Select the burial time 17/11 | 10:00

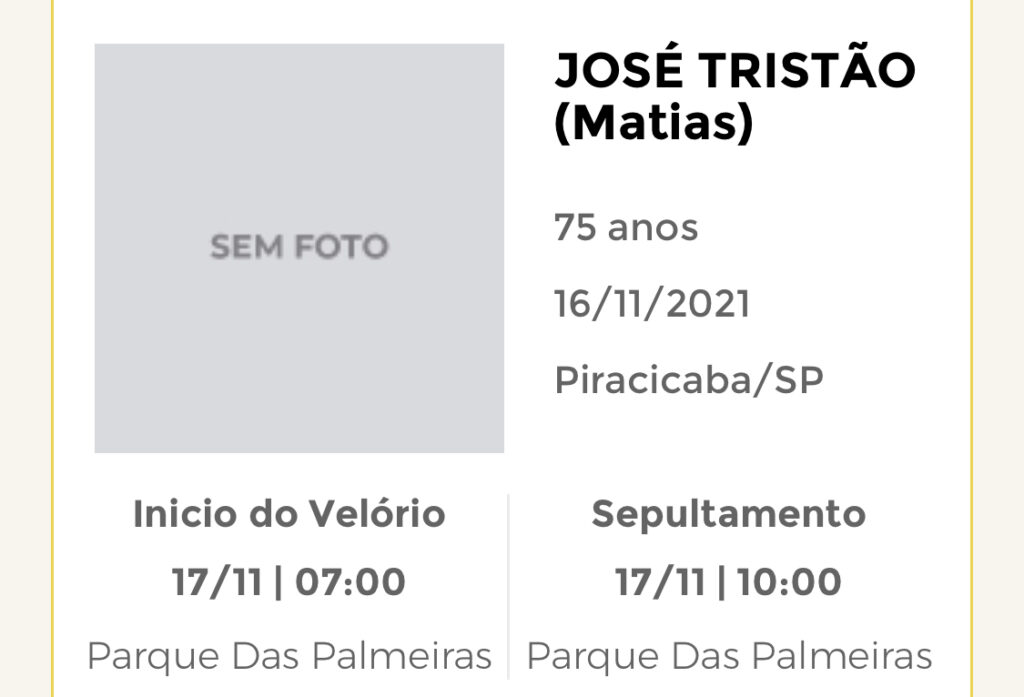(x=728, y=582)
